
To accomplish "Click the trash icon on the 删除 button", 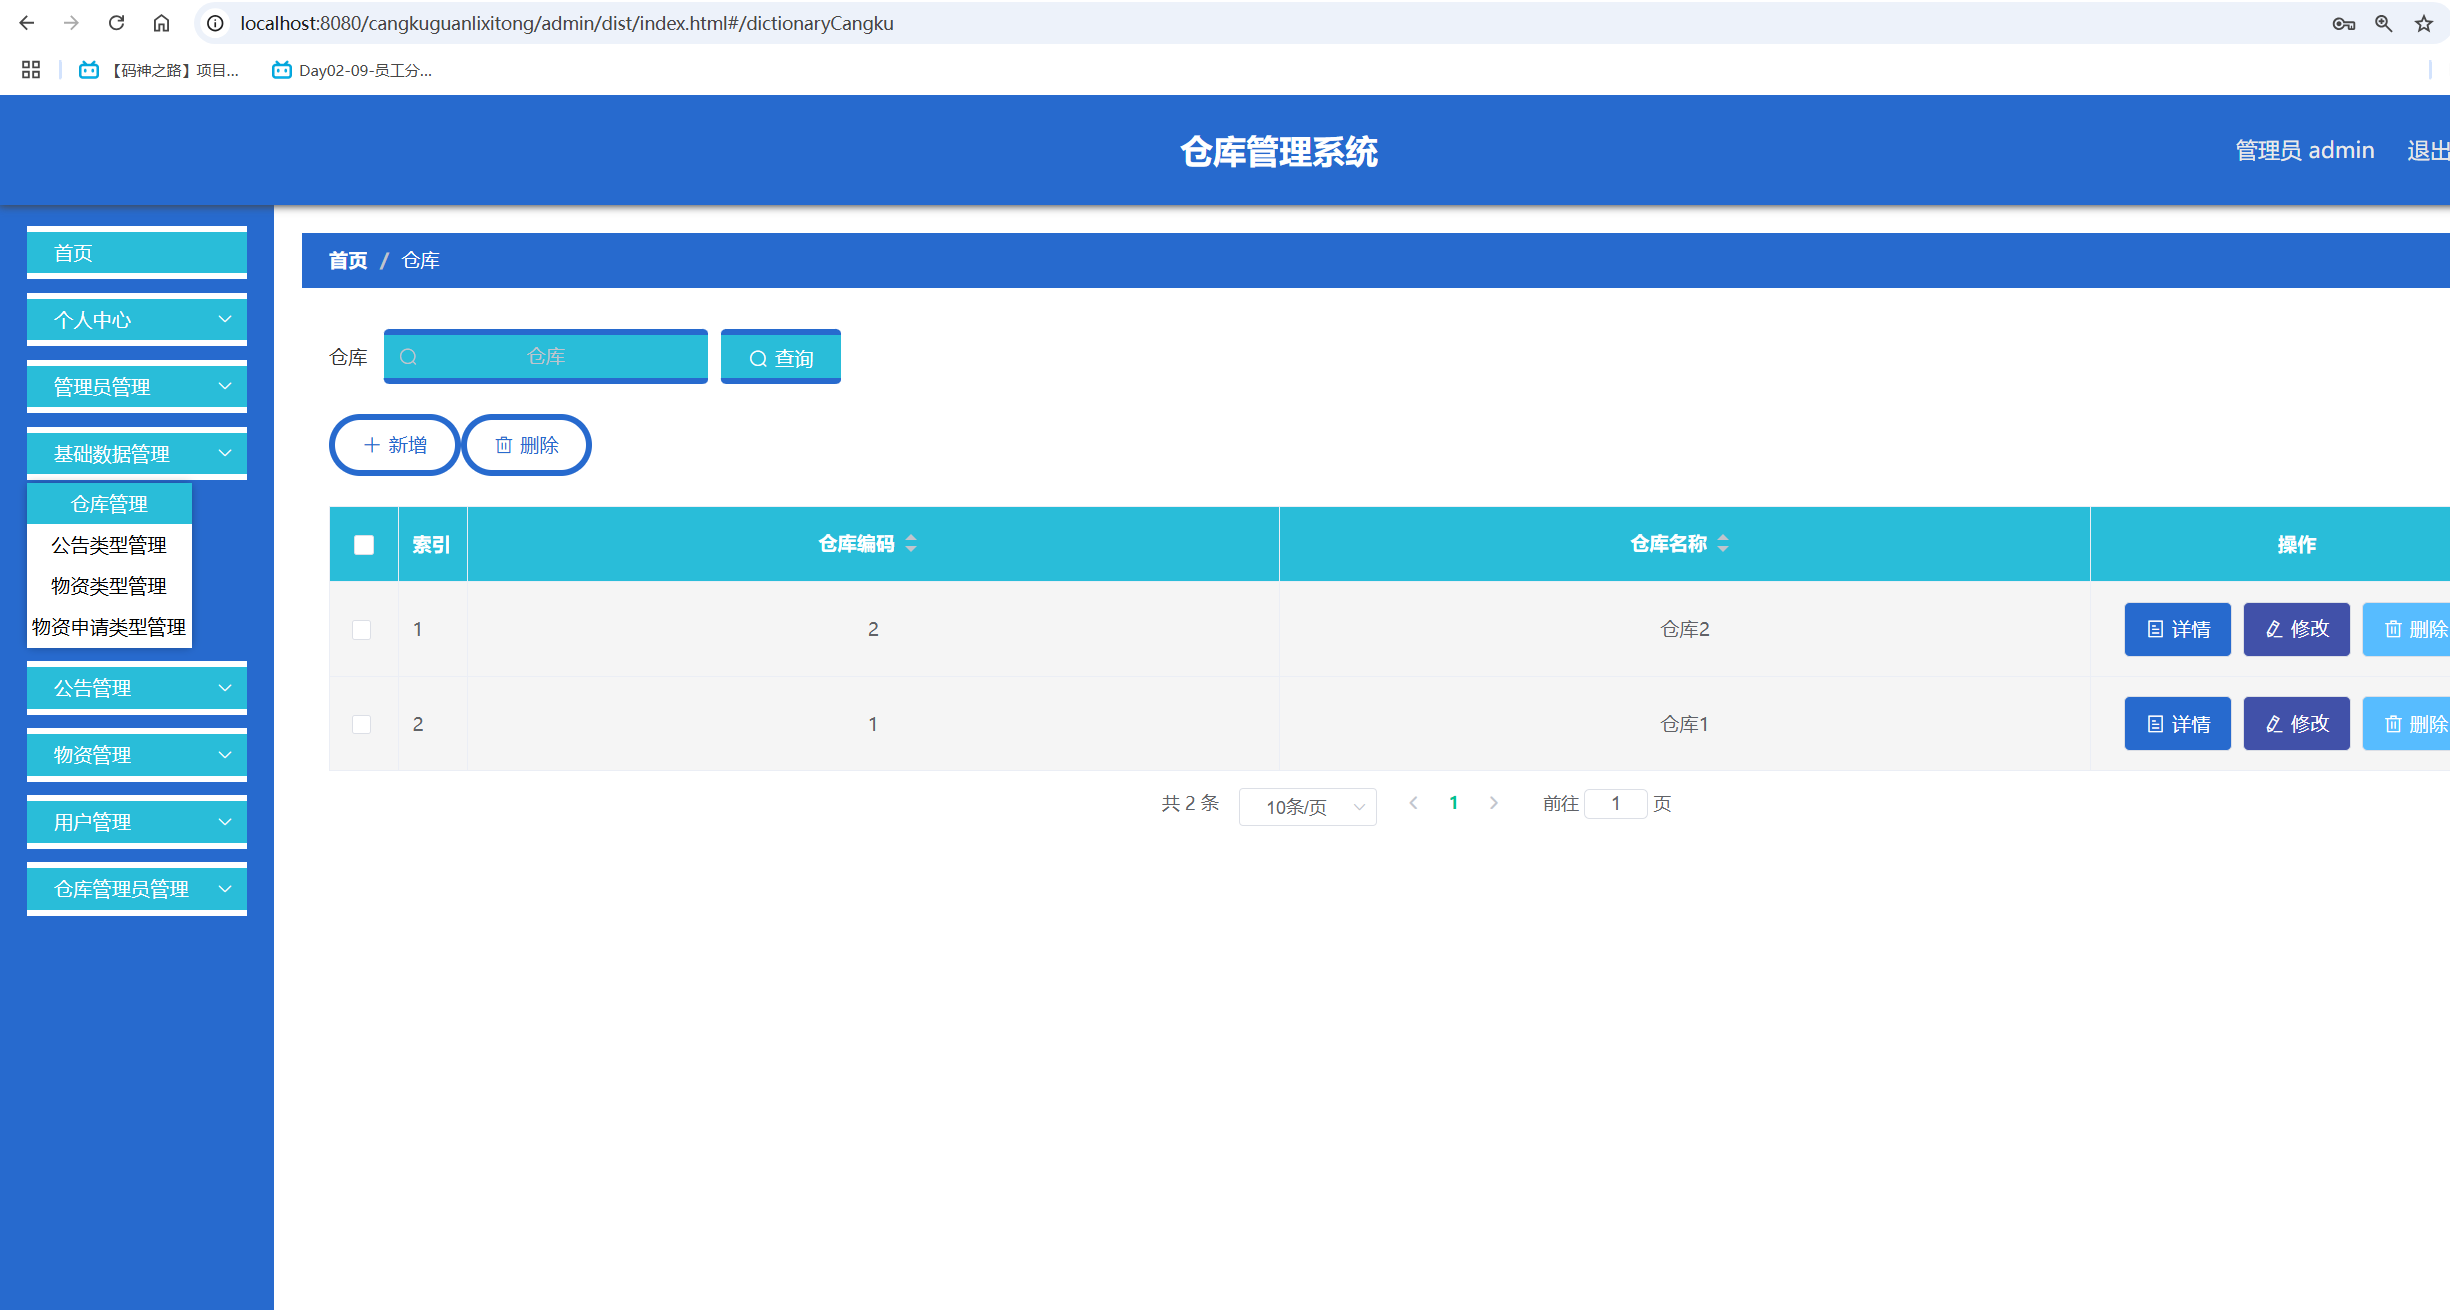I will coord(505,444).
